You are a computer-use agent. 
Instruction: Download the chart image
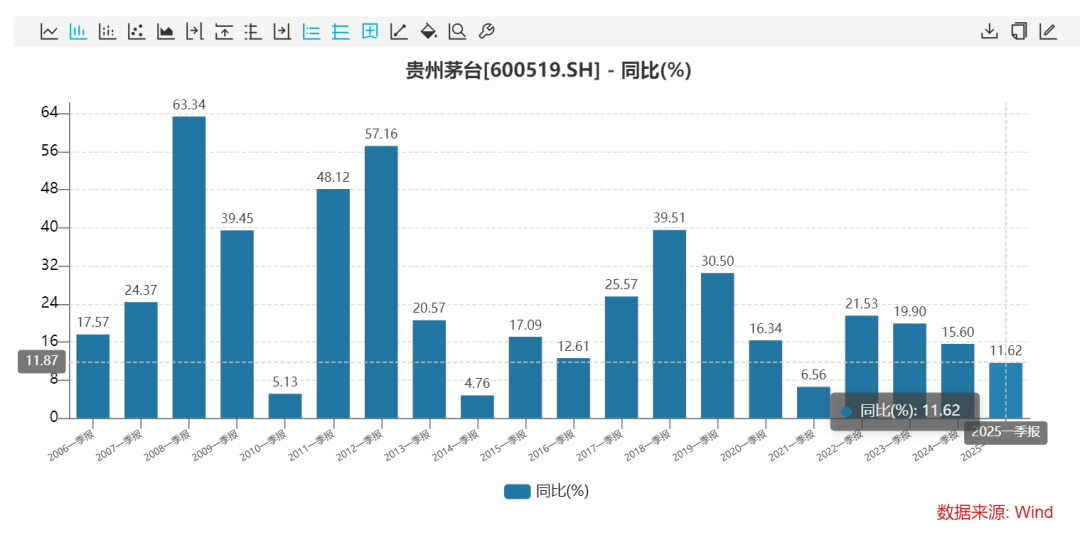point(989,31)
